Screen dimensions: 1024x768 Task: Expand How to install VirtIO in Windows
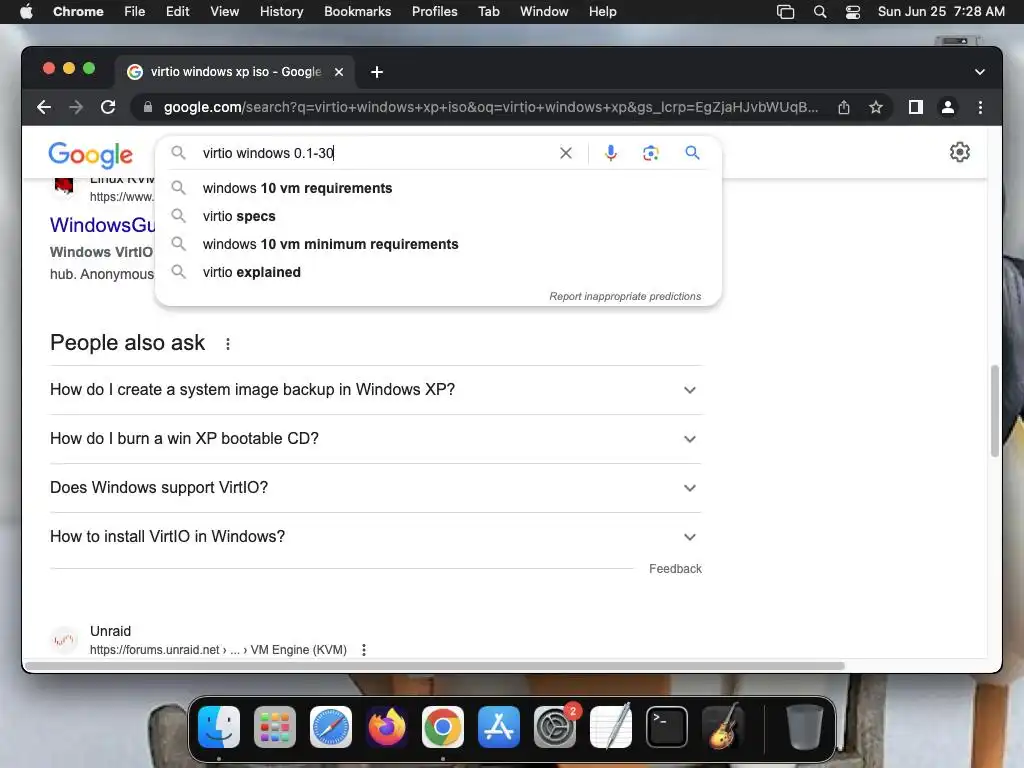(376, 537)
